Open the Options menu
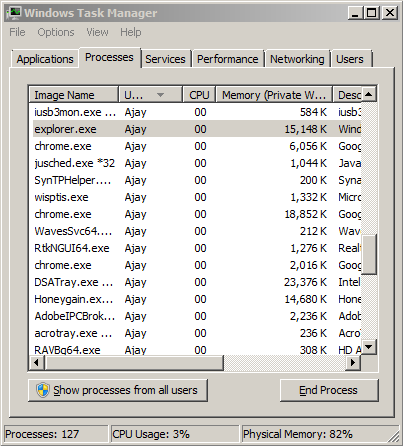The image size is (403, 446). click(56, 32)
